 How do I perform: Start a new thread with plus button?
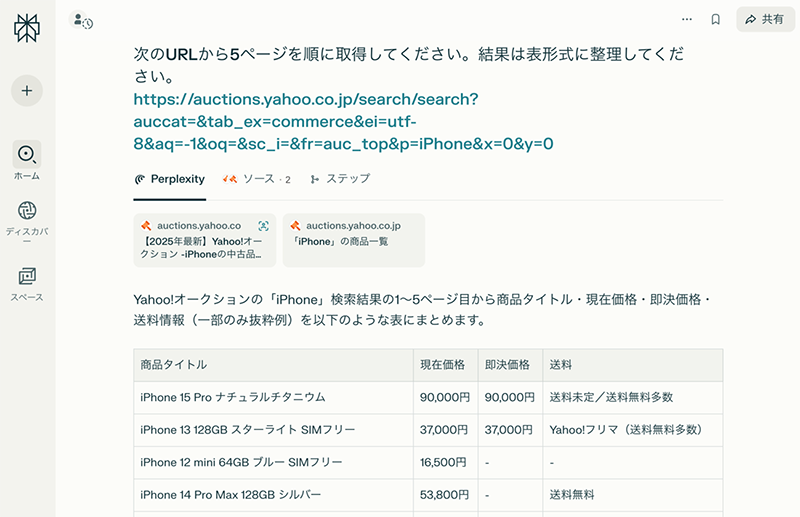tap(27, 90)
